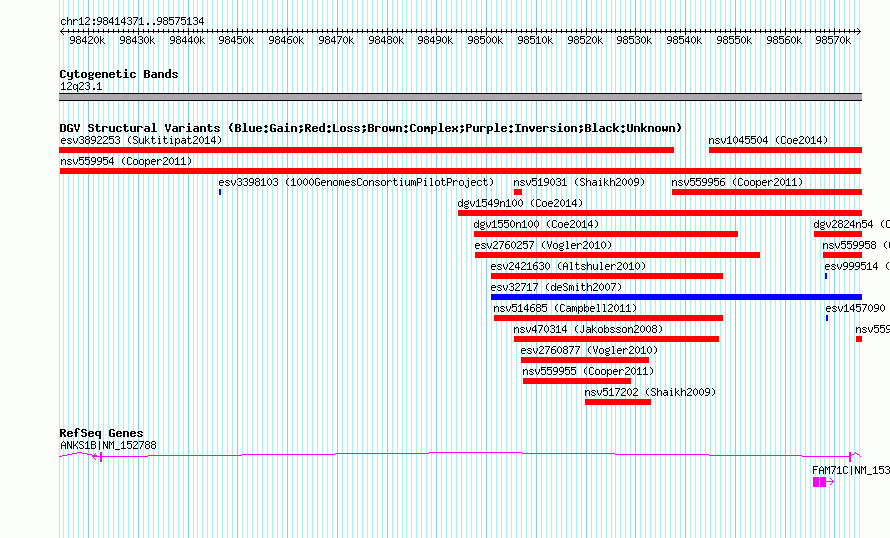The height and width of the screenshot is (538, 890).
Task: Select the dgv1550n100 (Coe2014) loss bar
Action: click(x=606, y=234)
